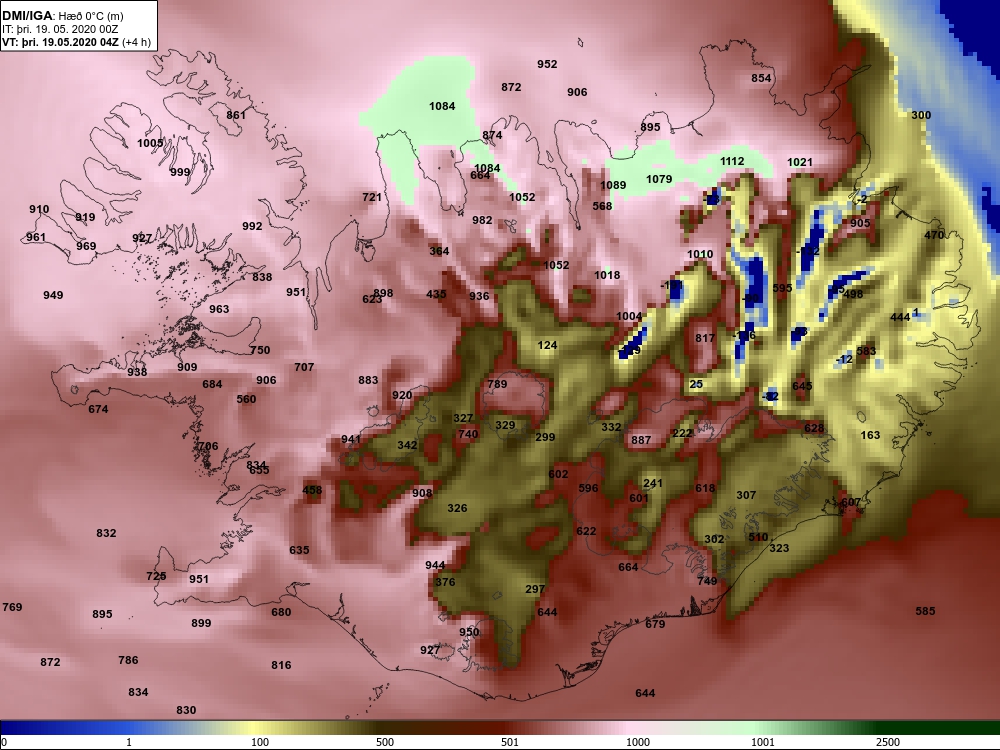Click the map value '861' in the Westfjords
The width and height of the screenshot is (1000, 750).
(236, 115)
